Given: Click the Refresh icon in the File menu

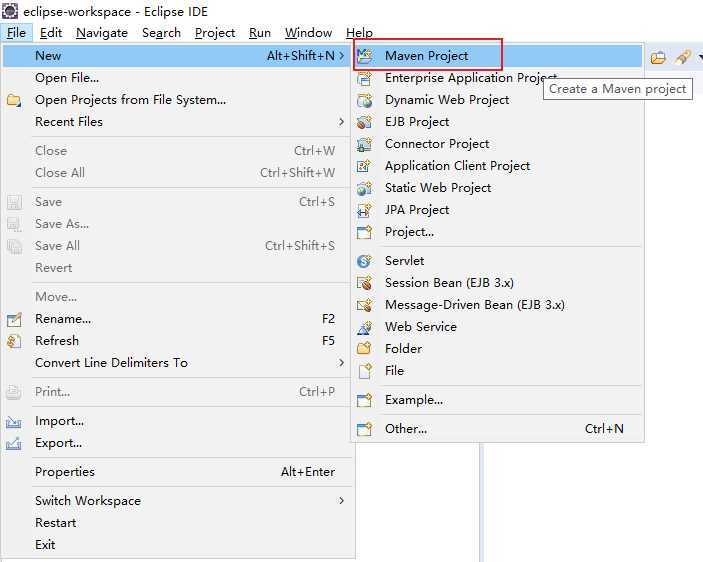Looking at the screenshot, I should pos(14,341).
